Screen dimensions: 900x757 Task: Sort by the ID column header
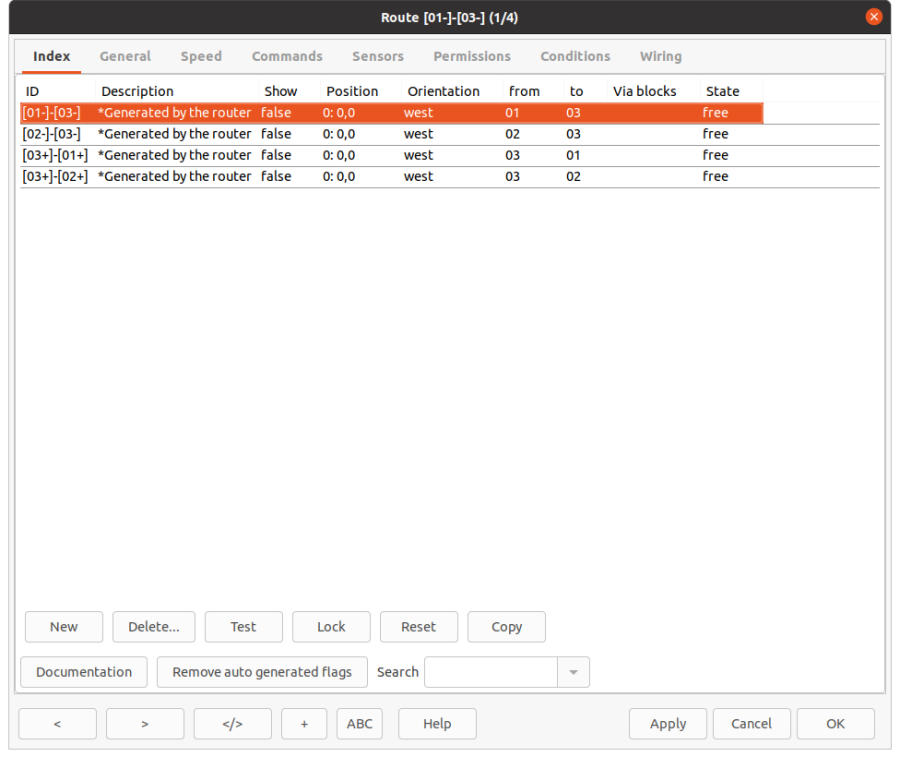(57, 91)
